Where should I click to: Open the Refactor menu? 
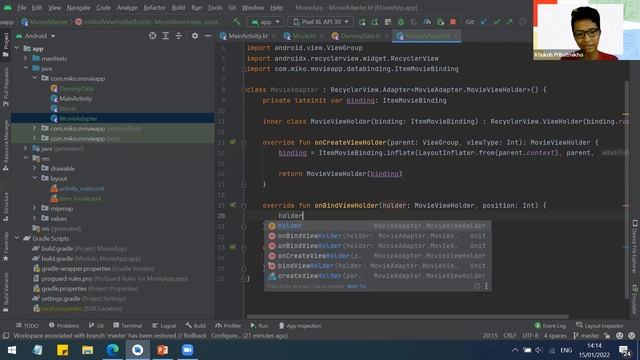point(154,7)
